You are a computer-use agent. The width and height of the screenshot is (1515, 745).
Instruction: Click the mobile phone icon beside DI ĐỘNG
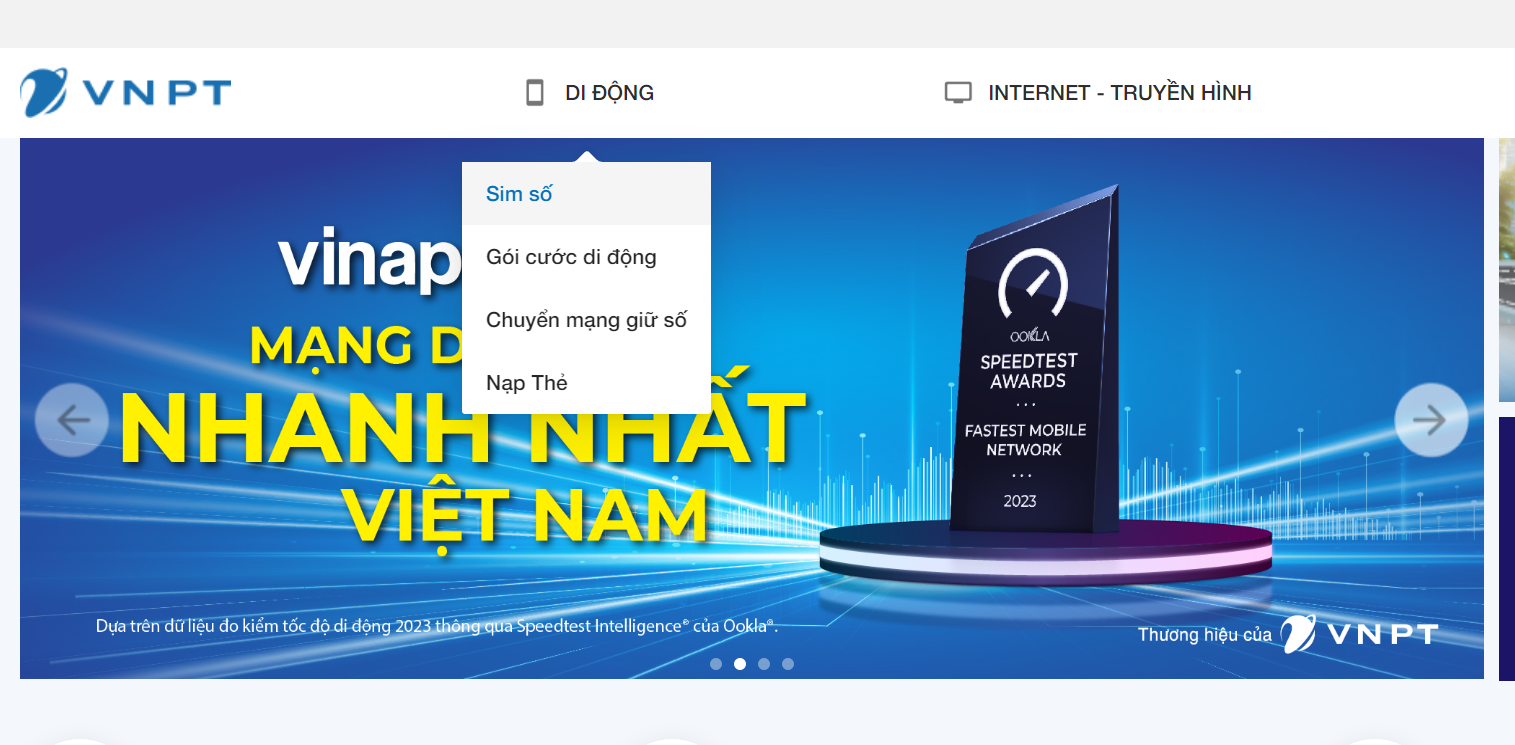pos(535,93)
